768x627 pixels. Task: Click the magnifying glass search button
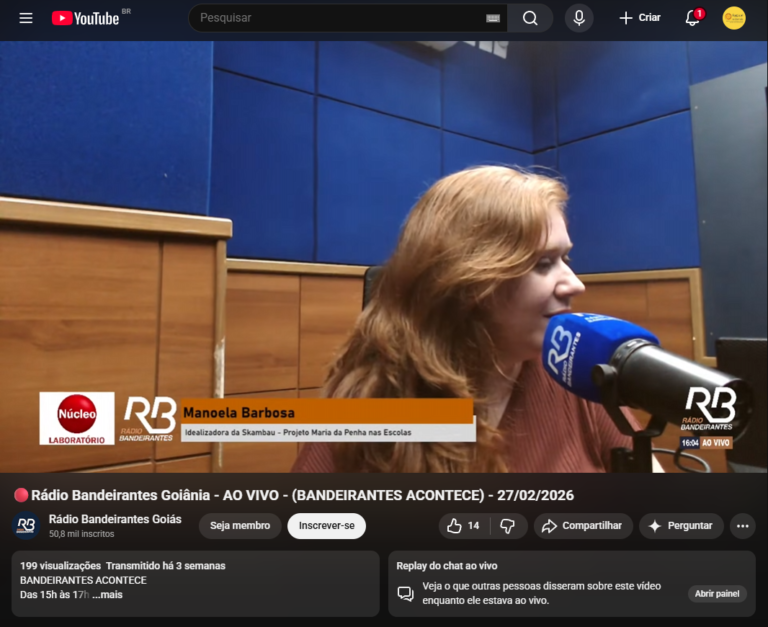click(x=530, y=18)
